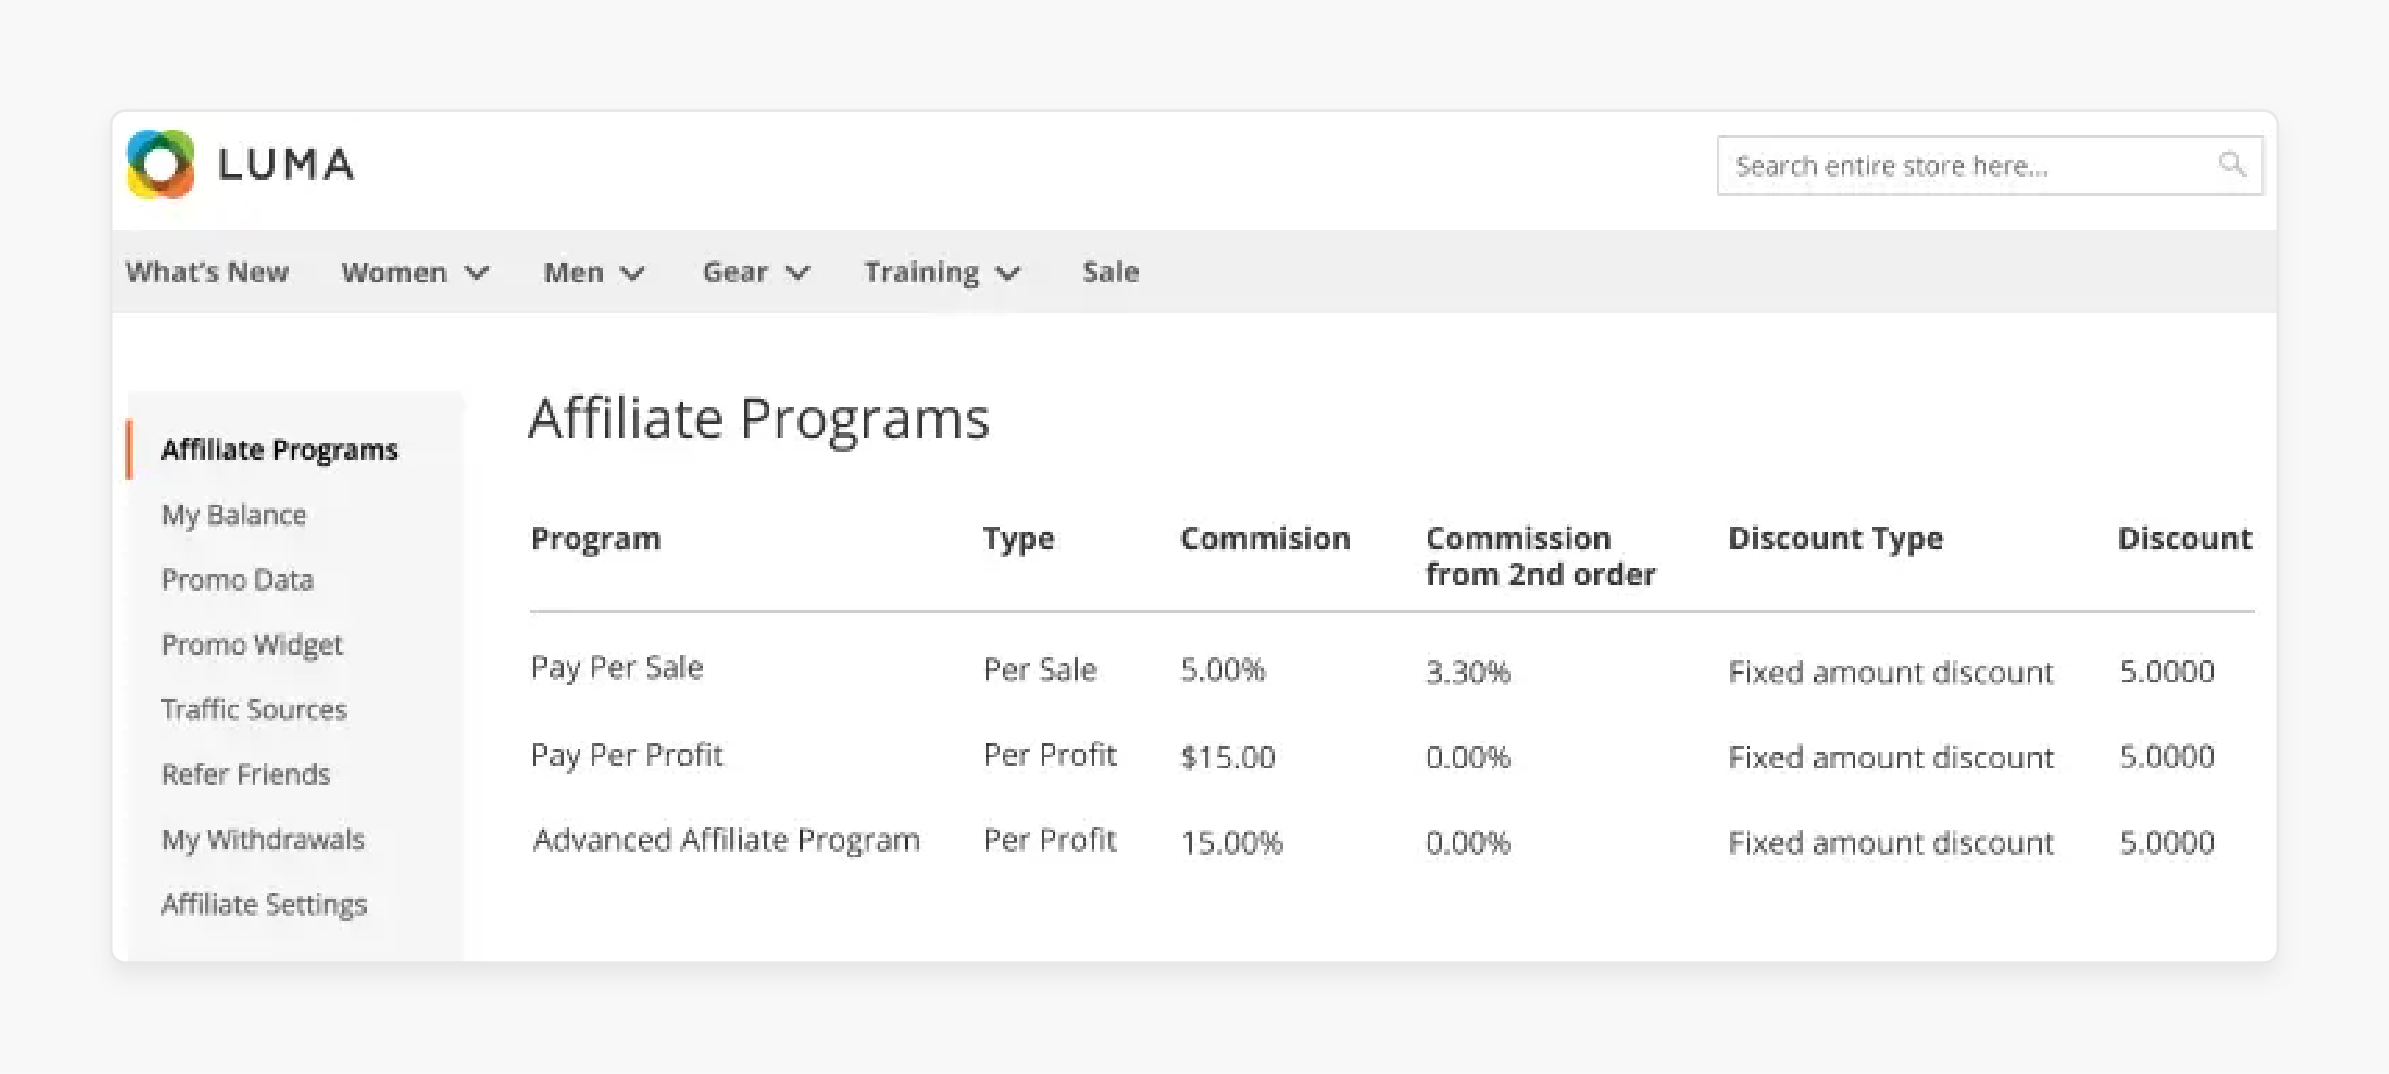Click 5.0000 discount in Pay Per Sale row
2389x1074 pixels.
coord(2167,671)
